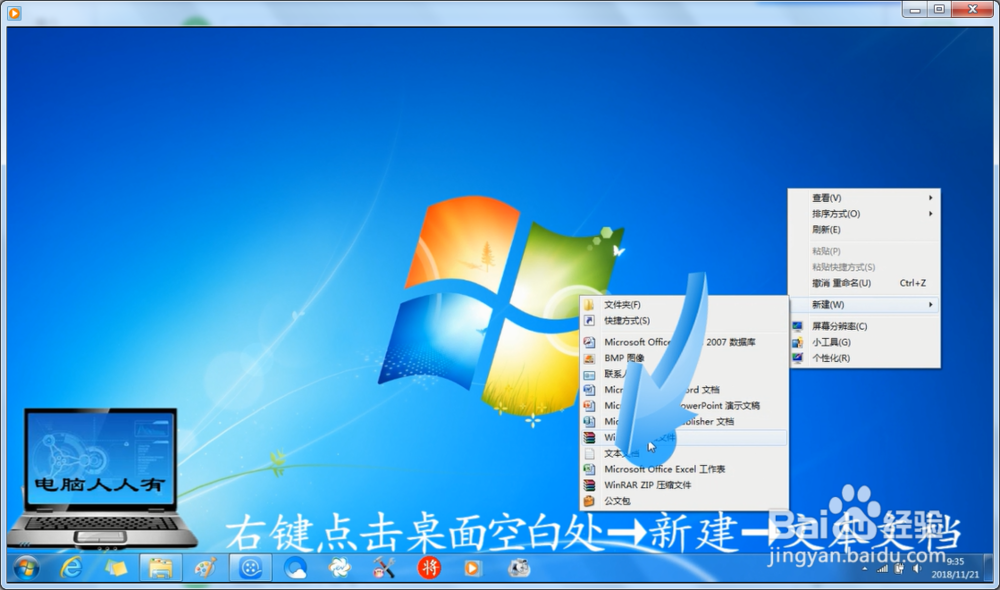Image resolution: width=1000 pixels, height=590 pixels.
Task: Maximize the video player window
Action: pyautogui.click(x=939, y=10)
